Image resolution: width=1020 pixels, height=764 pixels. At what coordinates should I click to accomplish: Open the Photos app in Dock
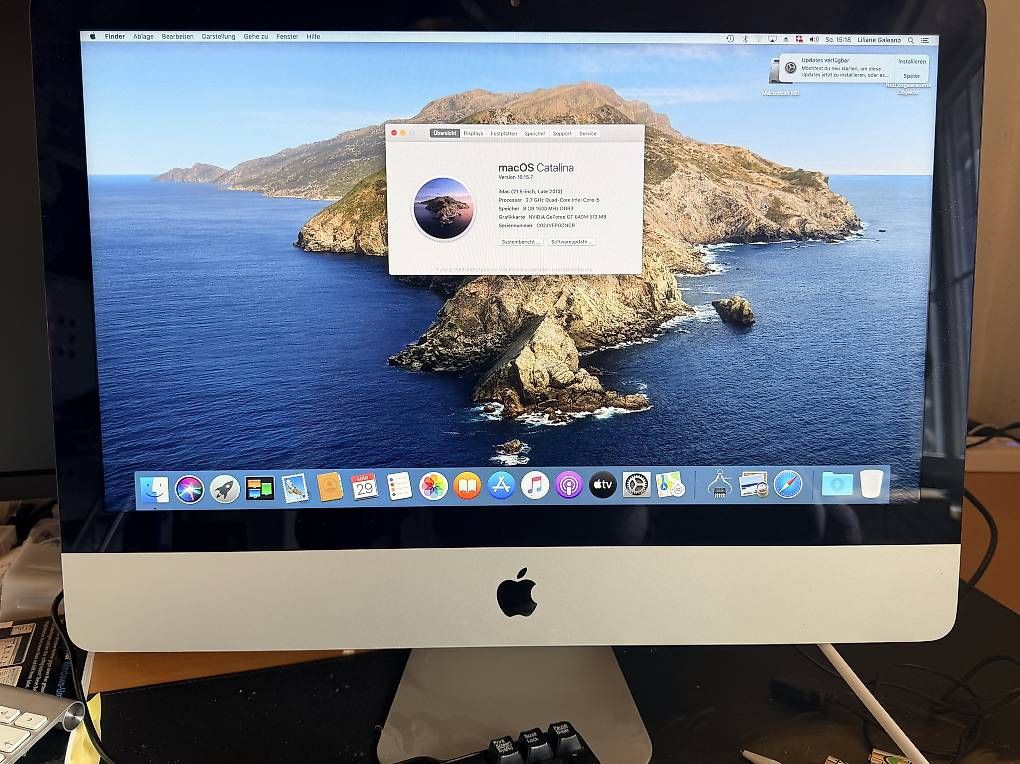433,486
